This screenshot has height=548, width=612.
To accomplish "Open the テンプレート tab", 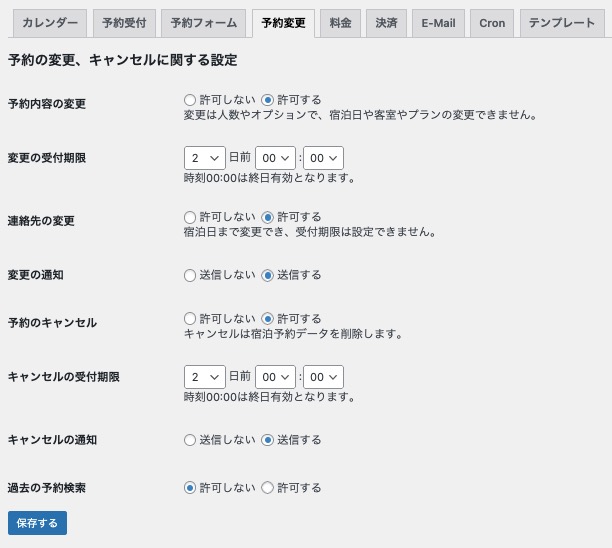I will tap(562, 23).
